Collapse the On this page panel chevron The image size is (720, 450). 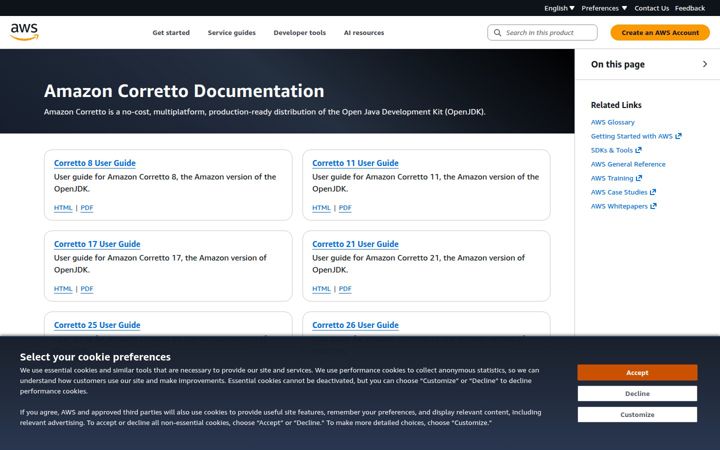[x=705, y=64]
